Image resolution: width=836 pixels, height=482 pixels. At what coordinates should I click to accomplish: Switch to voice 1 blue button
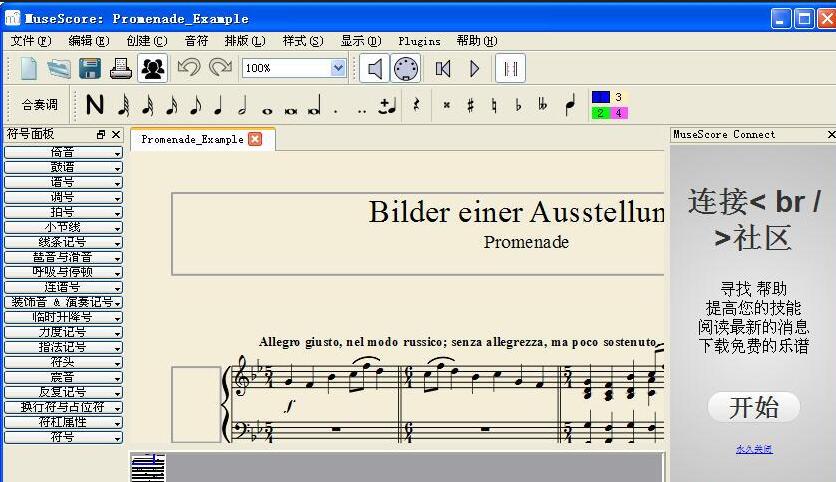coord(600,97)
